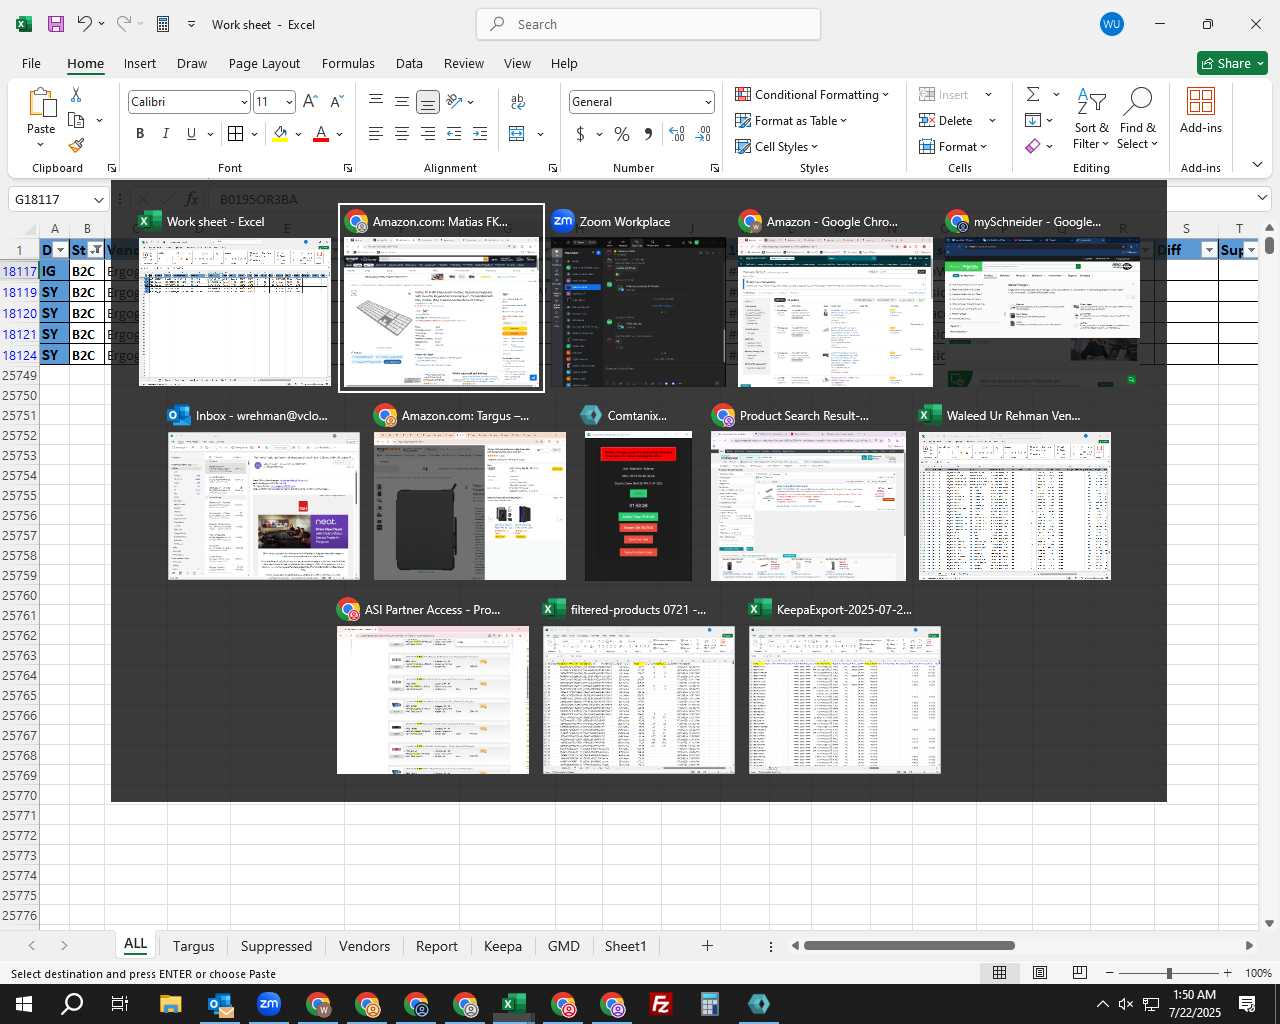Click the Comma Style icon
Screen dimensions: 1280x1024
click(x=648, y=134)
